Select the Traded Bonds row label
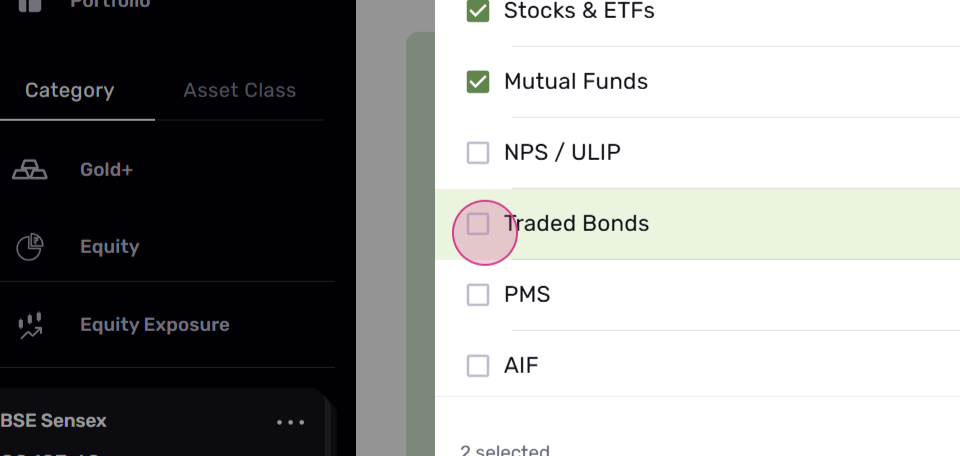This screenshot has height=456, width=960. tap(576, 223)
